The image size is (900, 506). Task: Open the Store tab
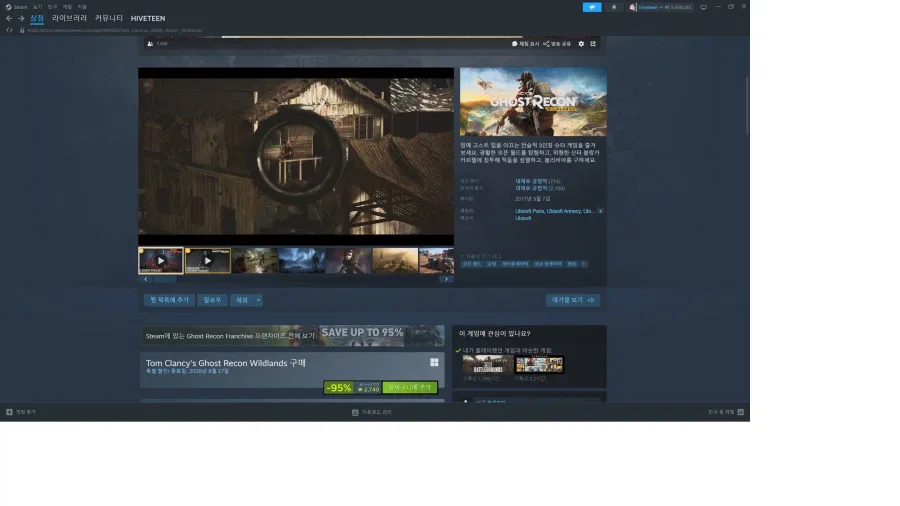(37, 18)
